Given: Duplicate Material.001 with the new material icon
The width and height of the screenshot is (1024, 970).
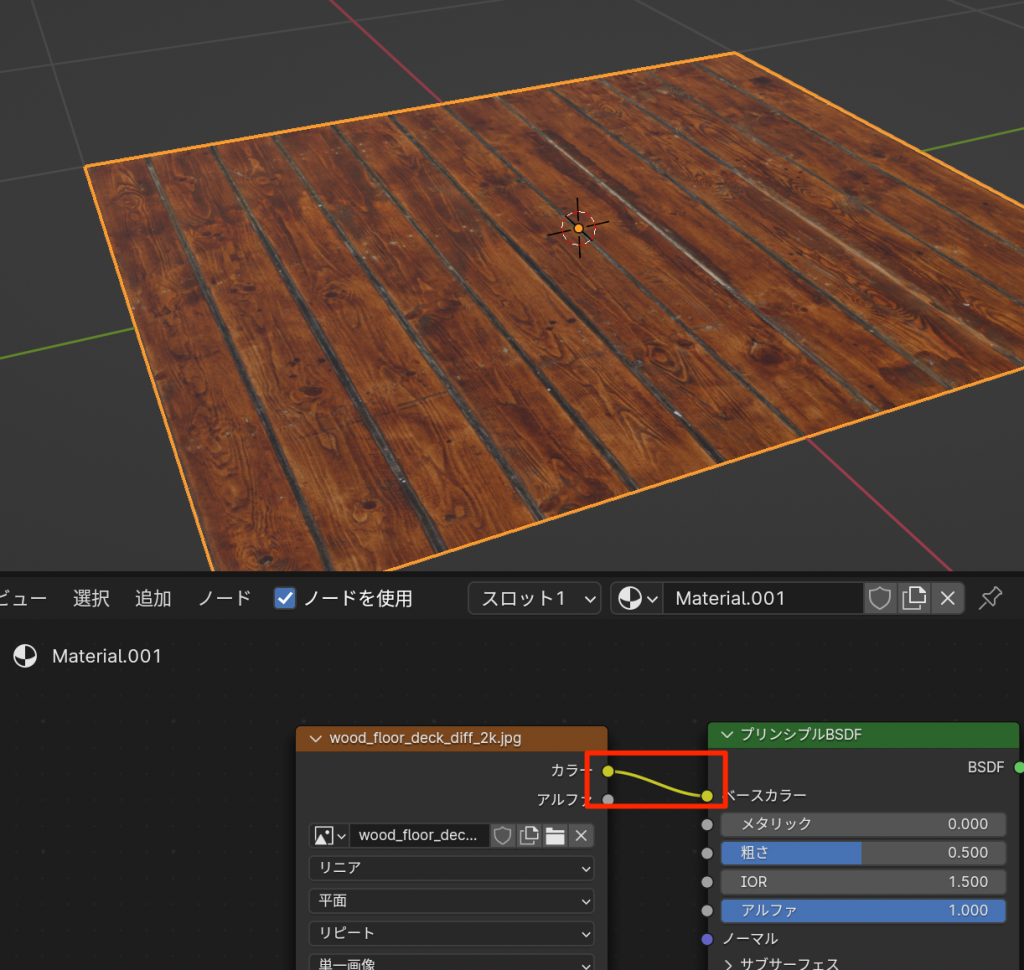Looking at the screenshot, I should [913, 598].
